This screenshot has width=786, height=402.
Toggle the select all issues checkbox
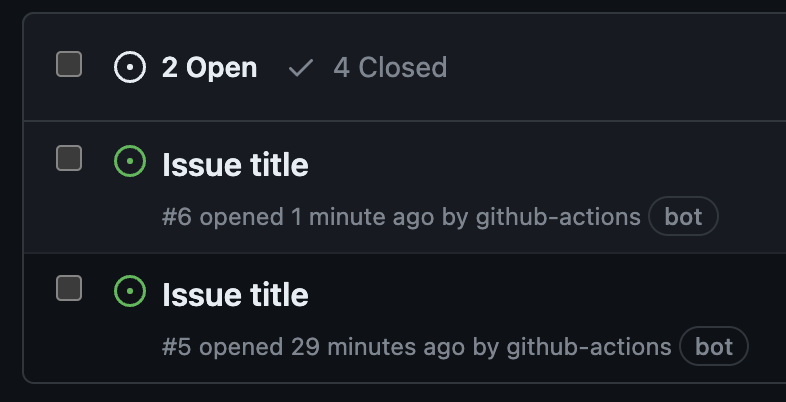(x=69, y=65)
